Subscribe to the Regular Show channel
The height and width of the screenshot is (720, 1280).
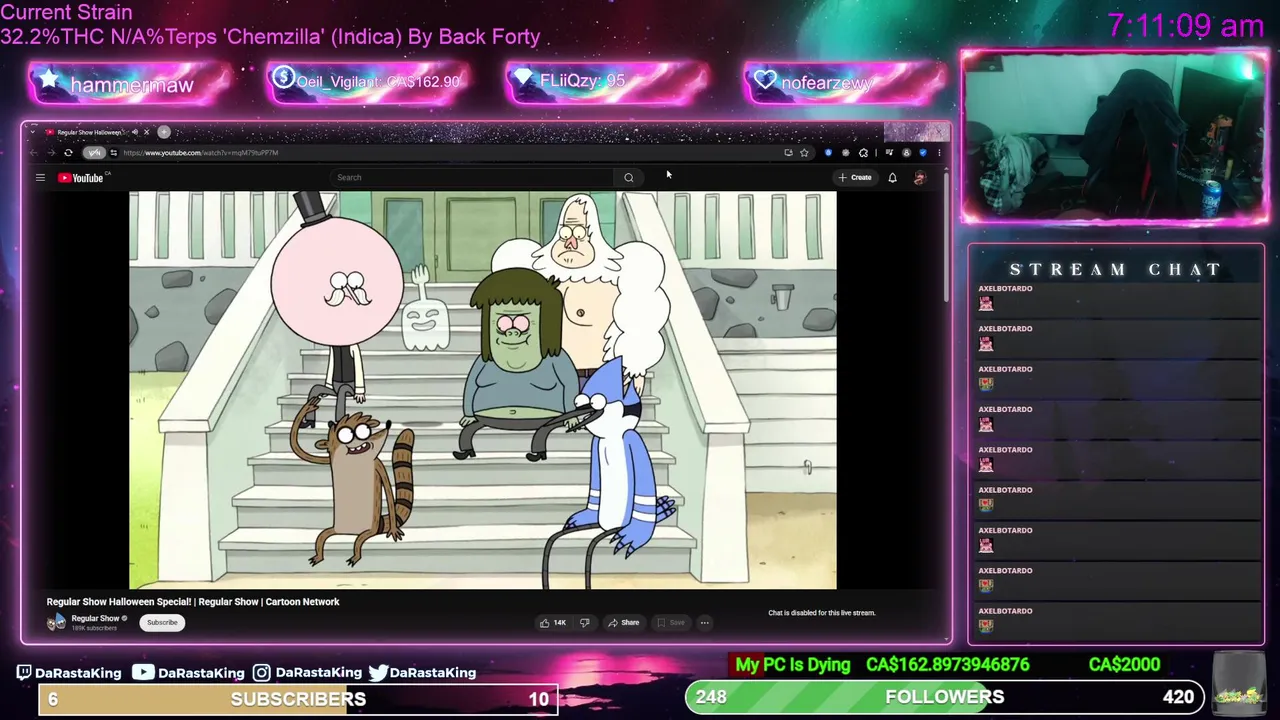[x=162, y=622]
